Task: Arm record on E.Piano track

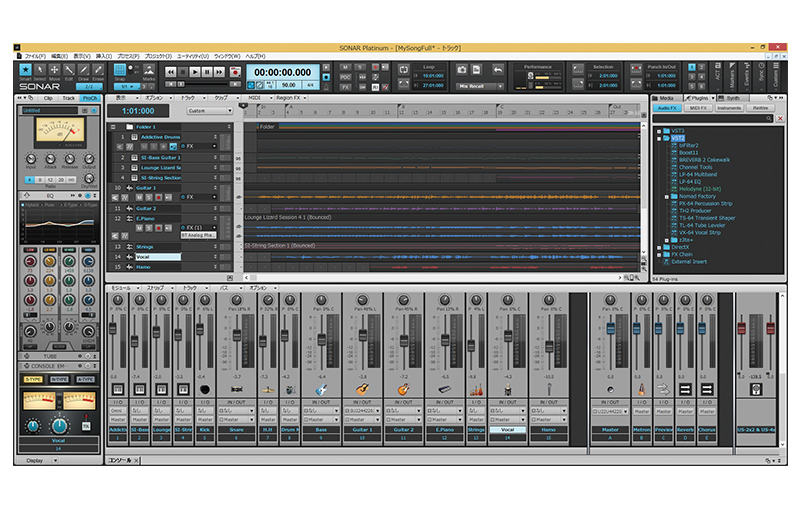Action: click(x=158, y=228)
